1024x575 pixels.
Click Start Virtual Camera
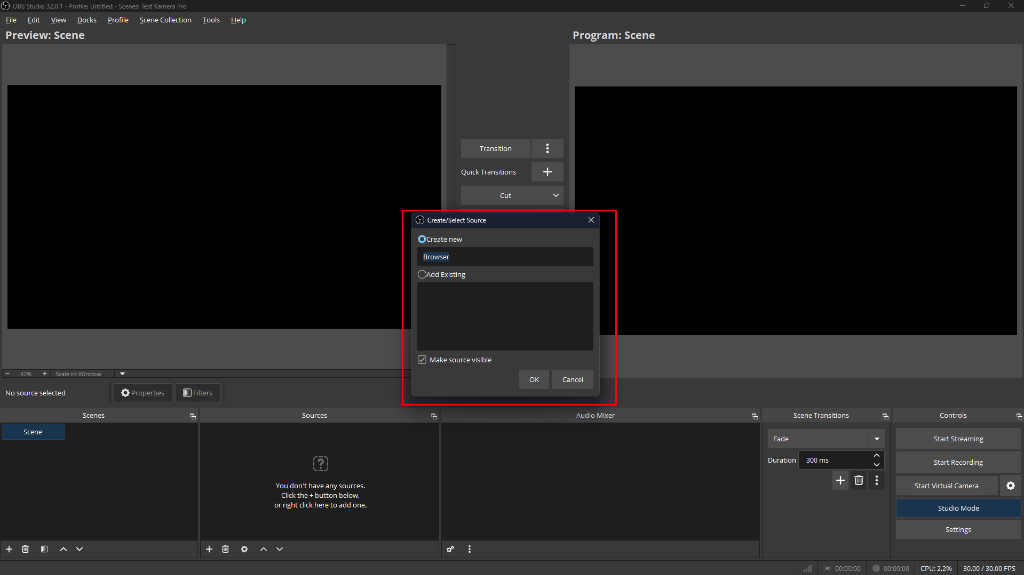tap(947, 485)
